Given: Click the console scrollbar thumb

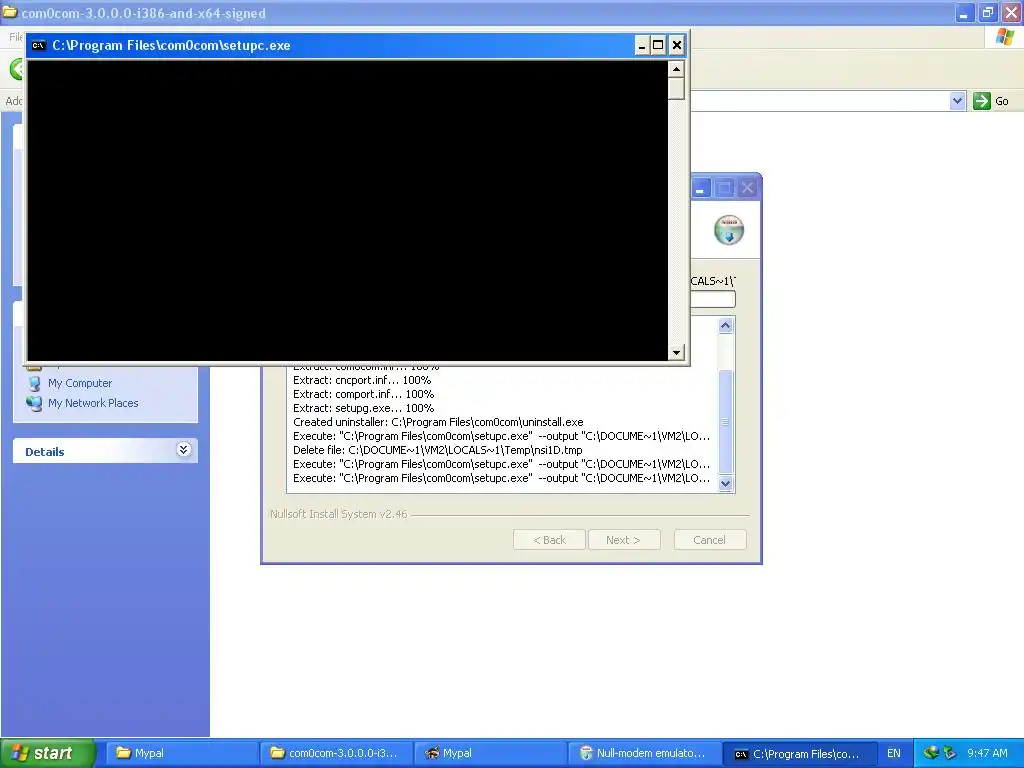Looking at the screenshot, I should 676,89.
